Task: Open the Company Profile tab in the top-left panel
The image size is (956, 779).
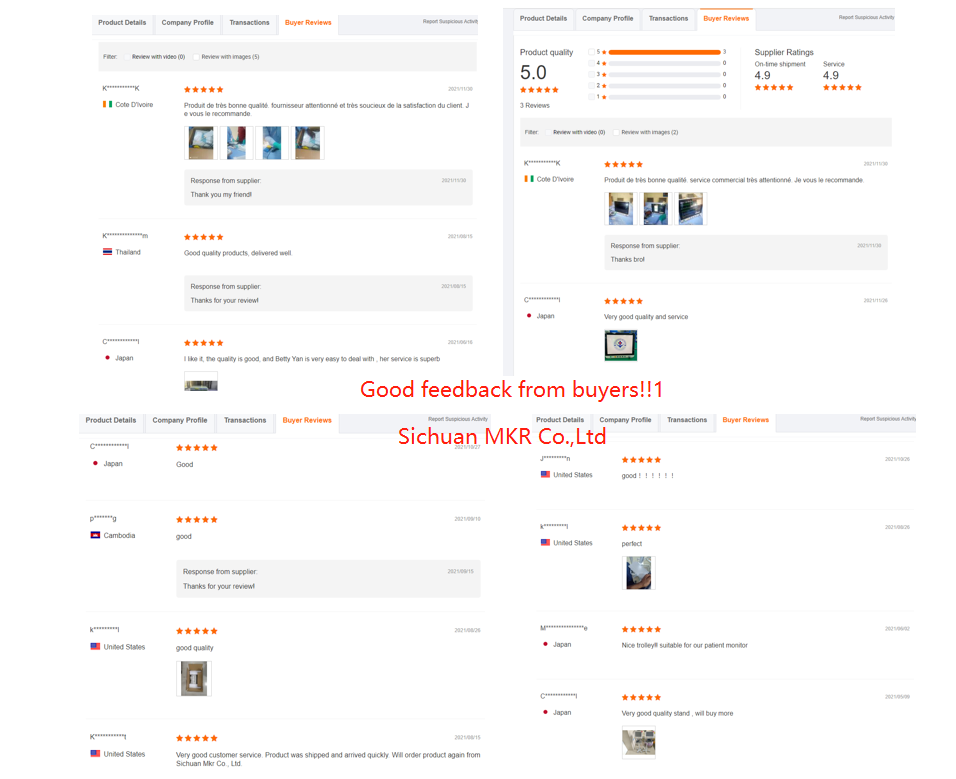Action: (187, 23)
